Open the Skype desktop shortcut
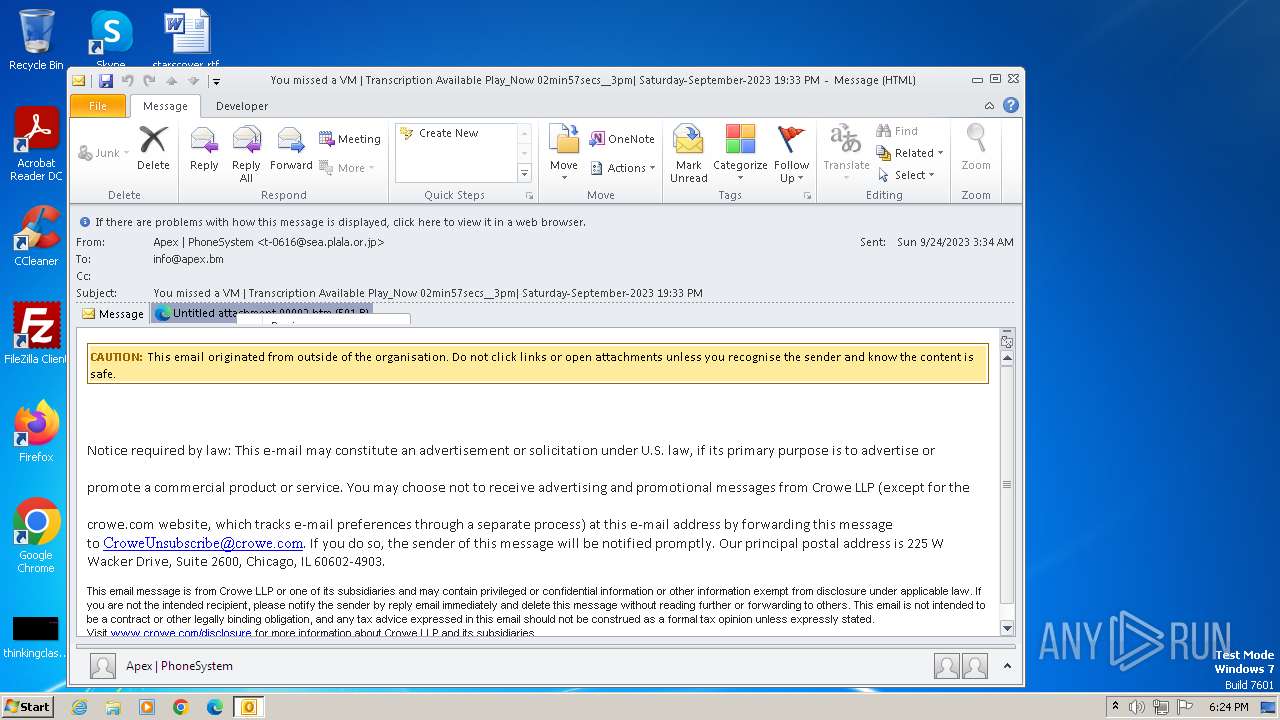 click(110, 40)
